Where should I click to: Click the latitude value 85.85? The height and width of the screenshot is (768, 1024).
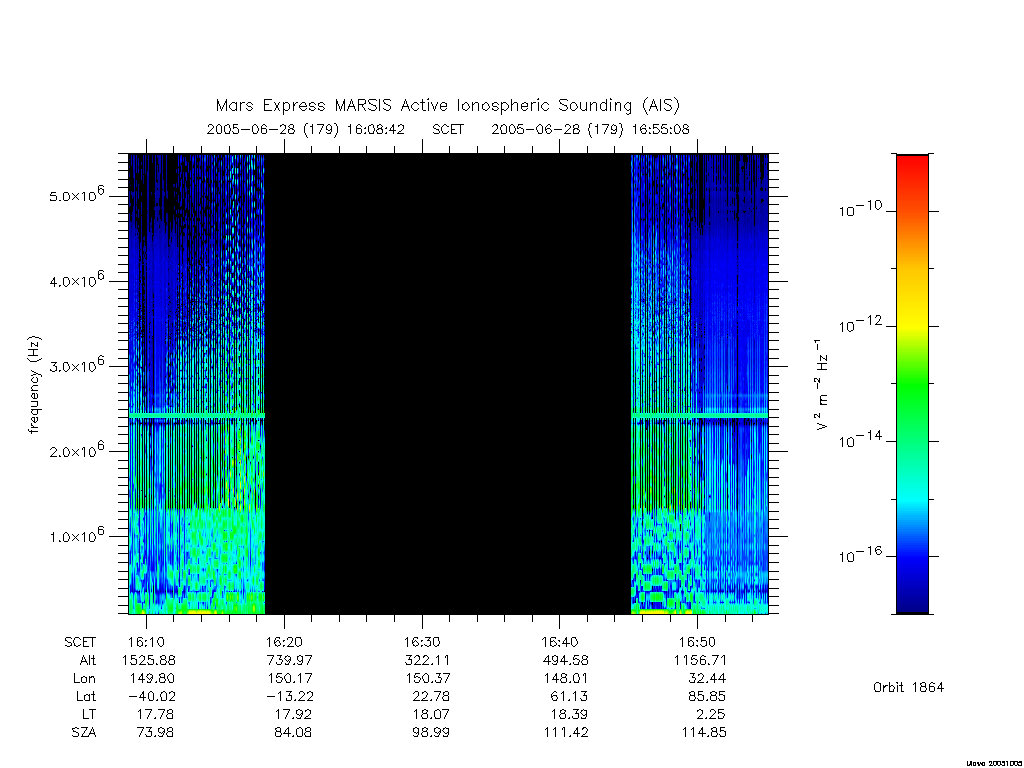[x=707, y=696]
